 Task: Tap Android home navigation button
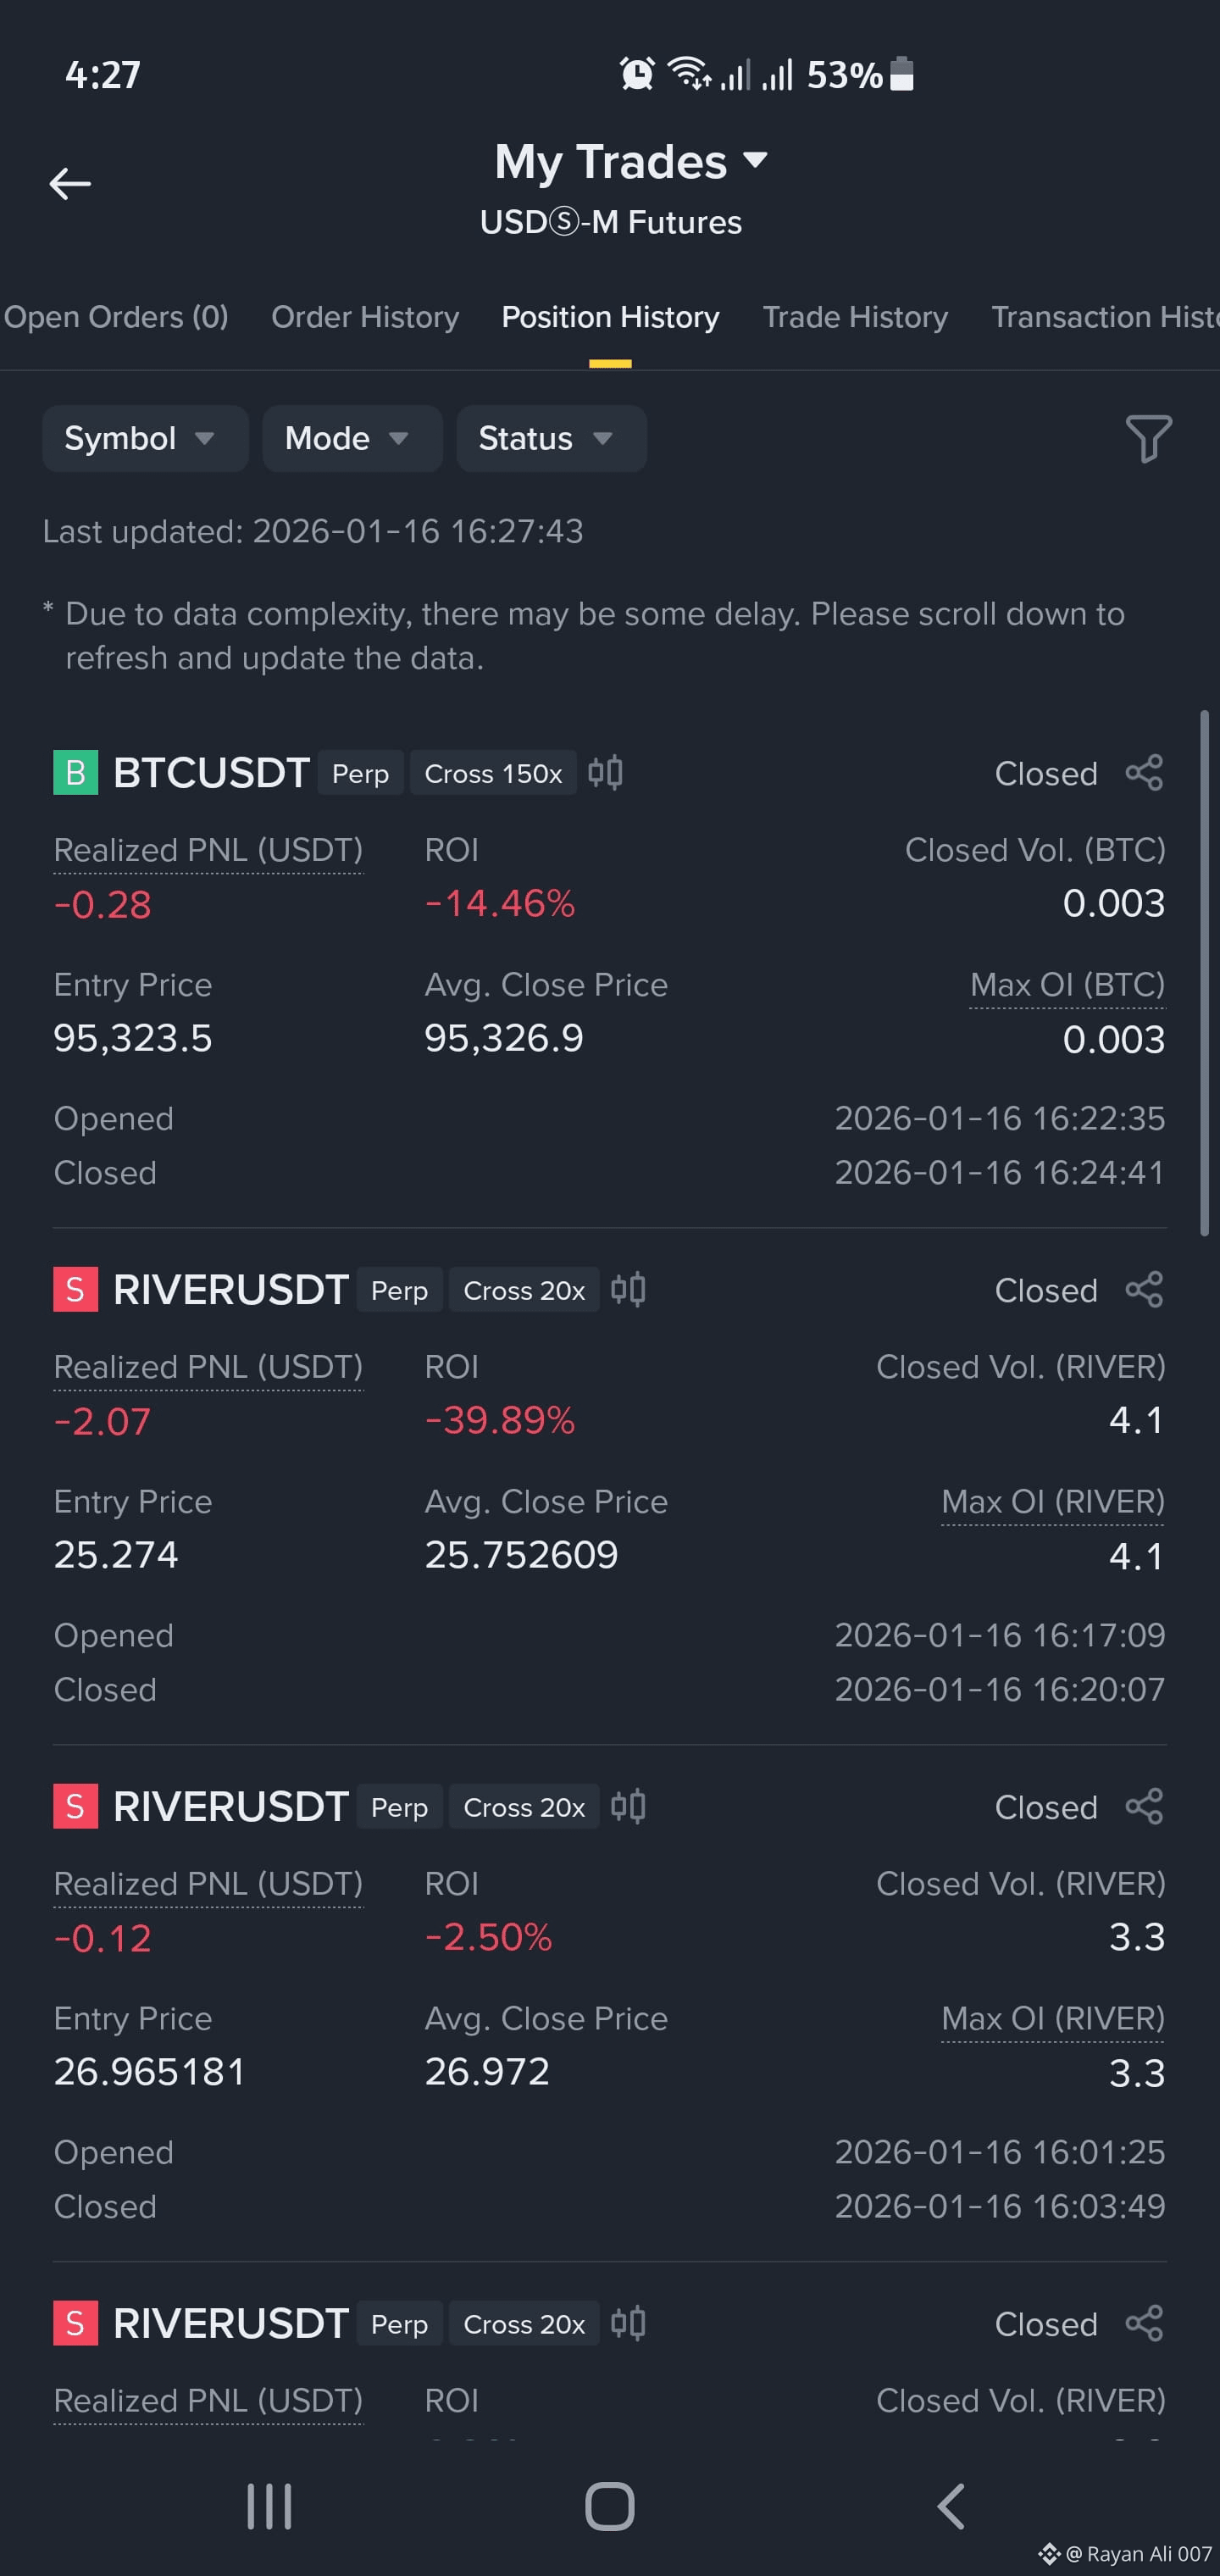tap(609, 2507)
